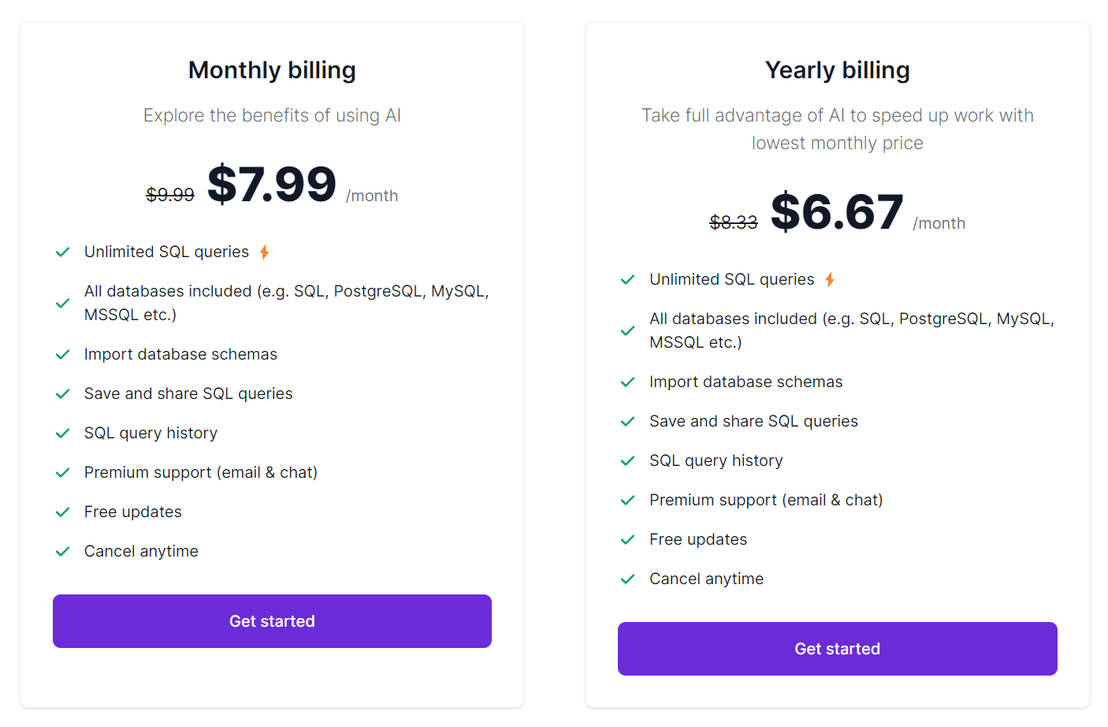
Task: Click checkmark next to Save and share SQL queries
Action: point(62,393)
